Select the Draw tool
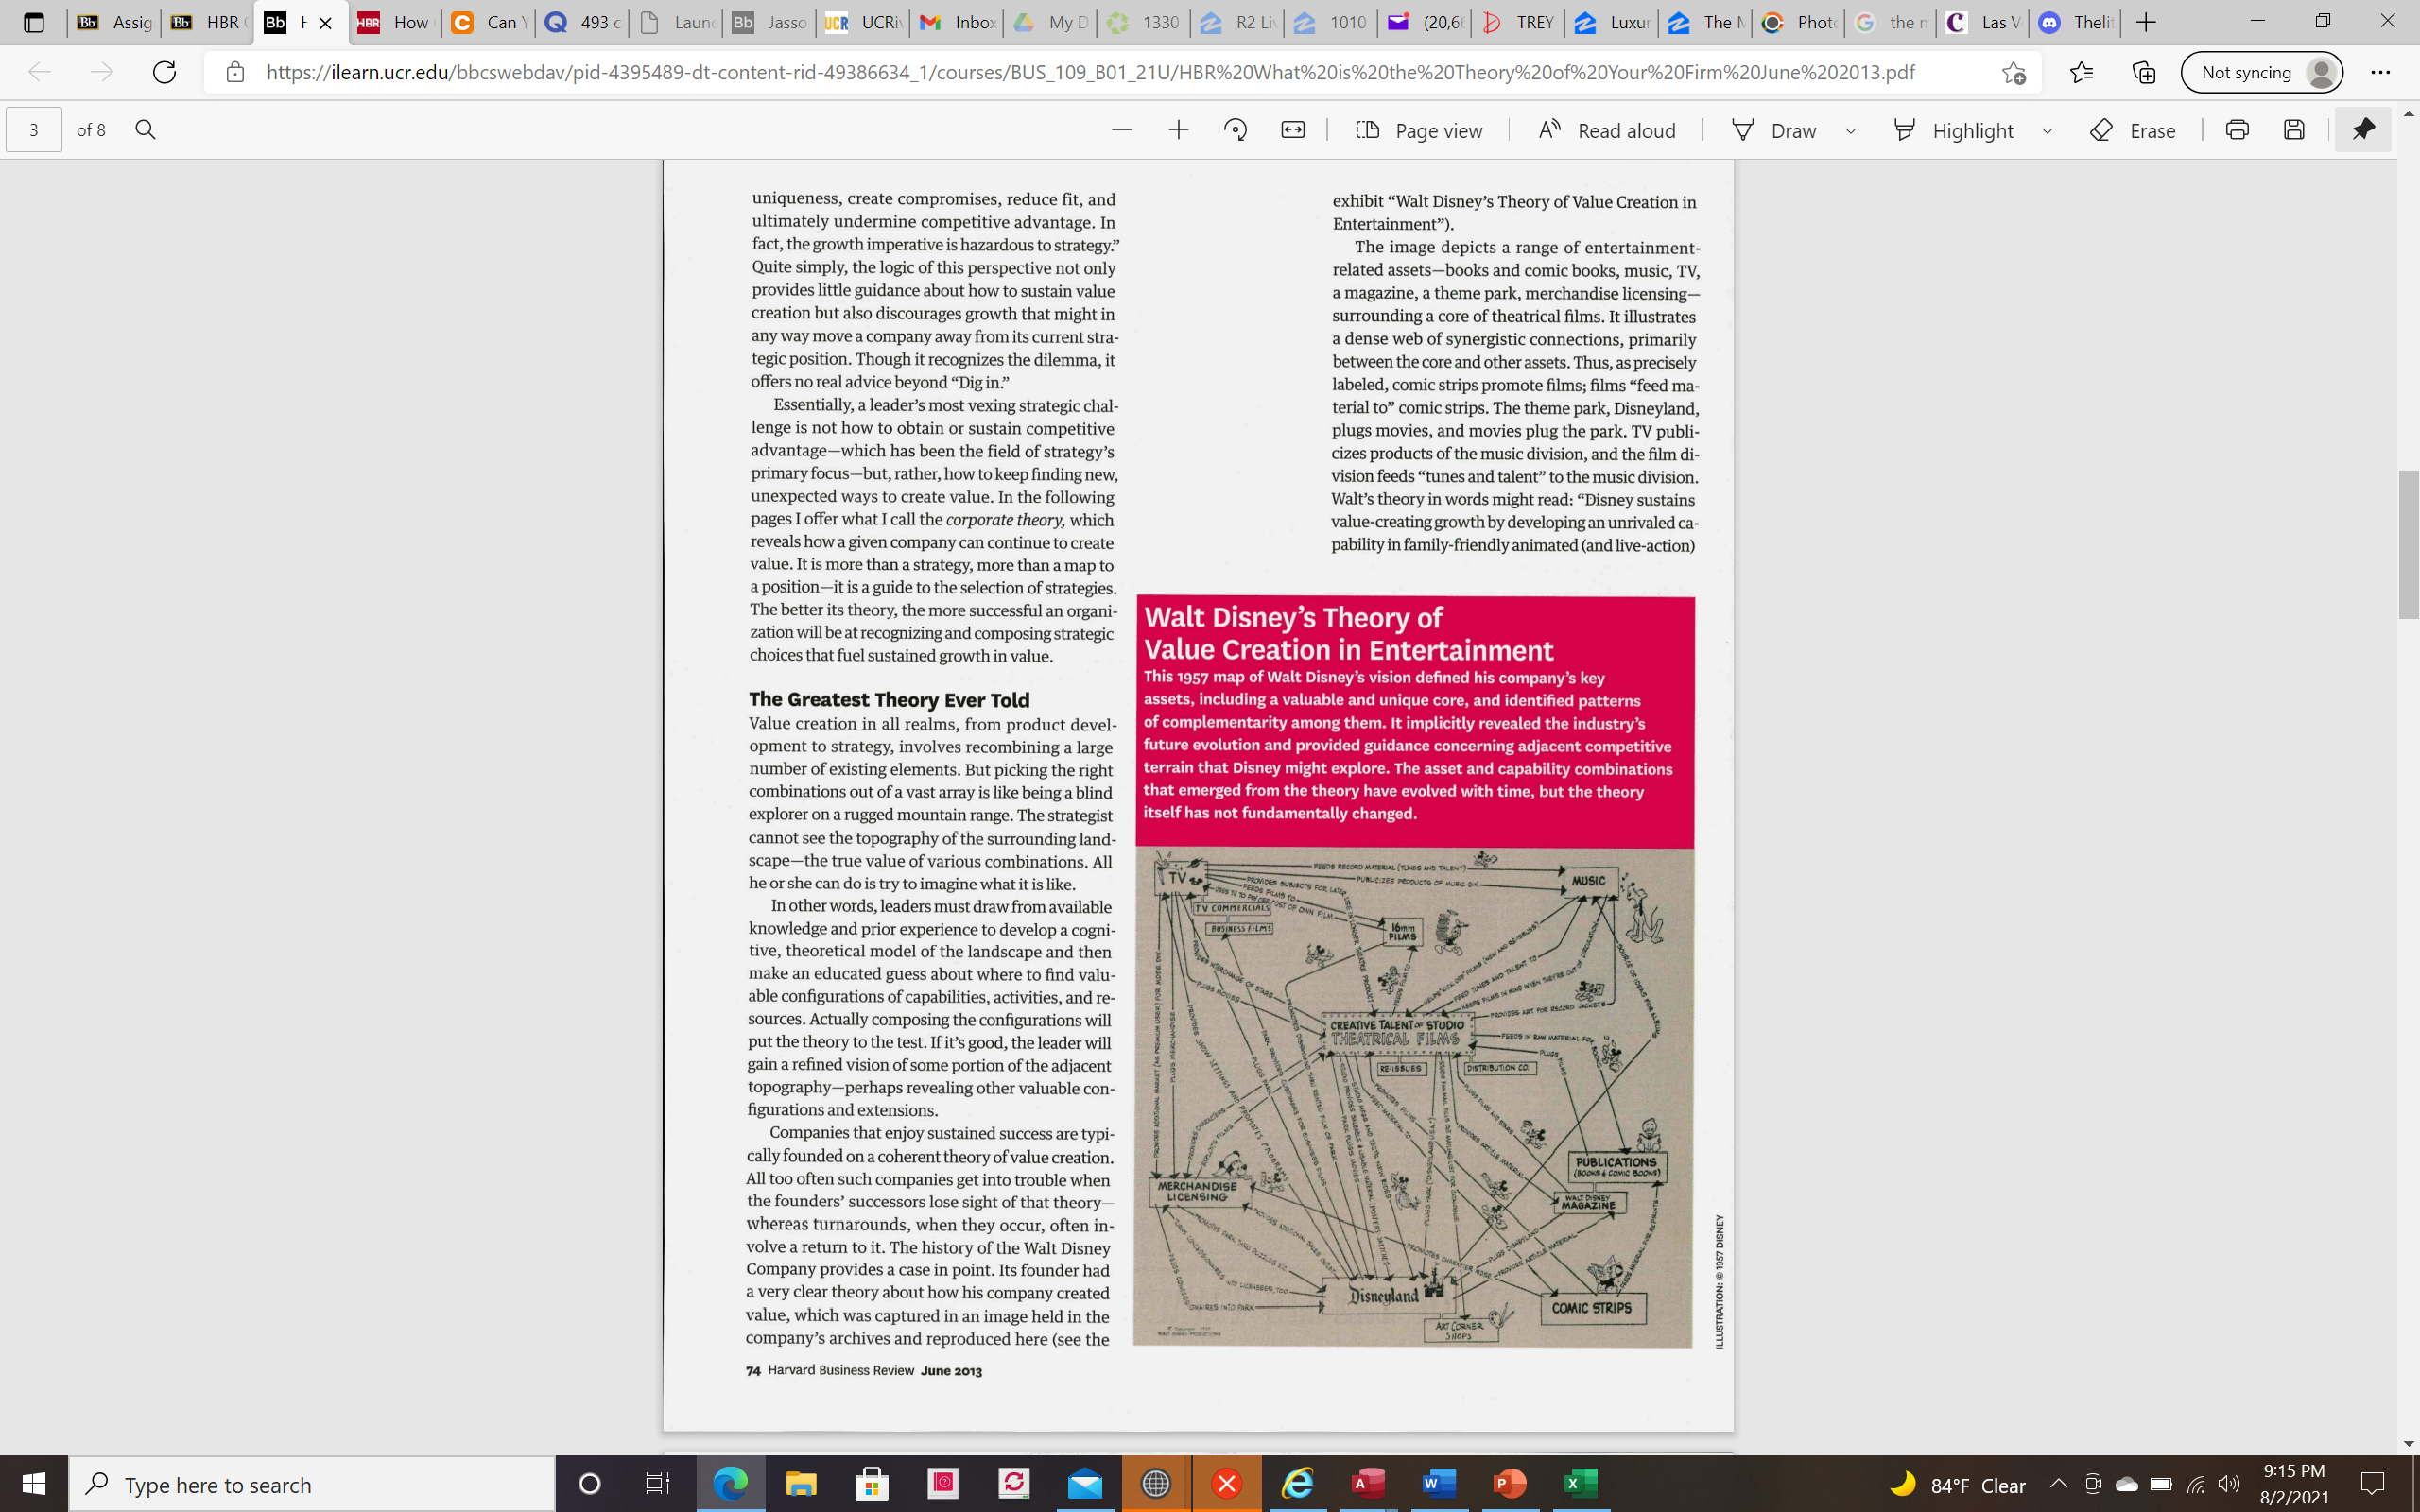The height and width of the screenshot is (1512, 2420). pyautogui.click(x=1773, y=130)
